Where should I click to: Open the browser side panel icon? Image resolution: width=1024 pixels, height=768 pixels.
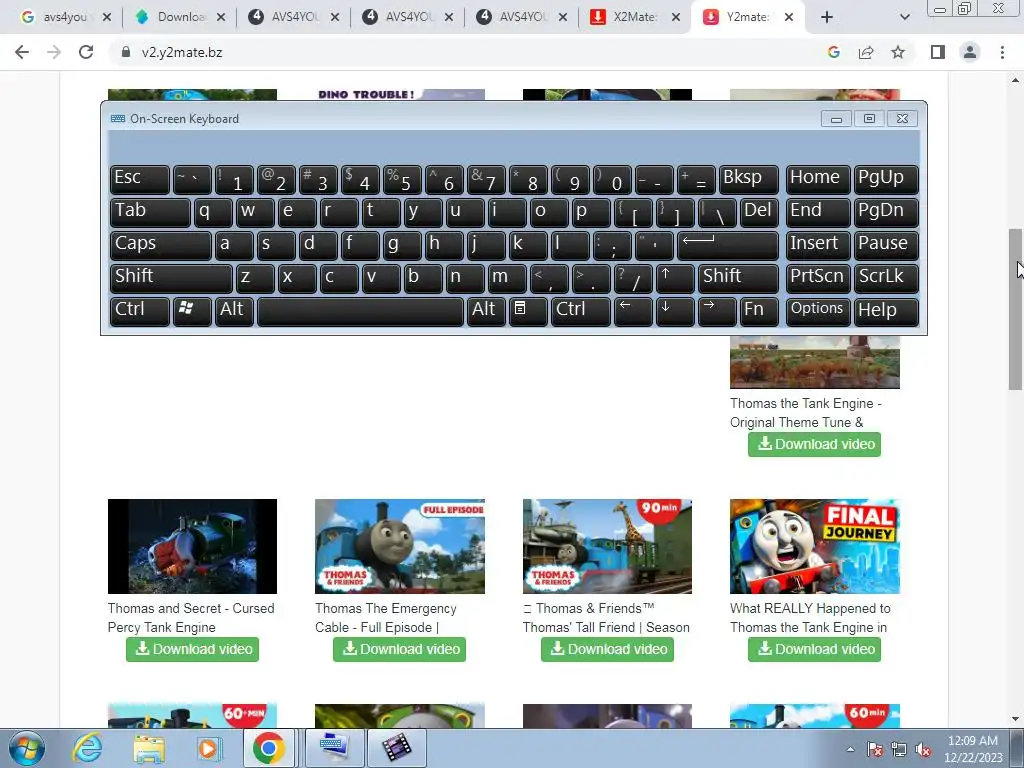pos(938,52)
